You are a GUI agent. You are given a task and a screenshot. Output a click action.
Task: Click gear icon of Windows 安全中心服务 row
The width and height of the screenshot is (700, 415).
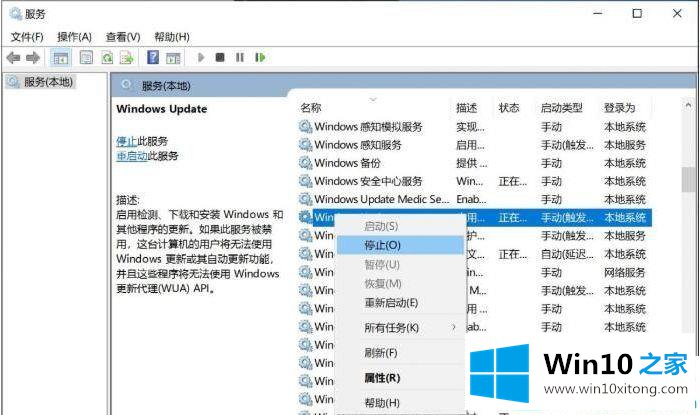(305, 181)
